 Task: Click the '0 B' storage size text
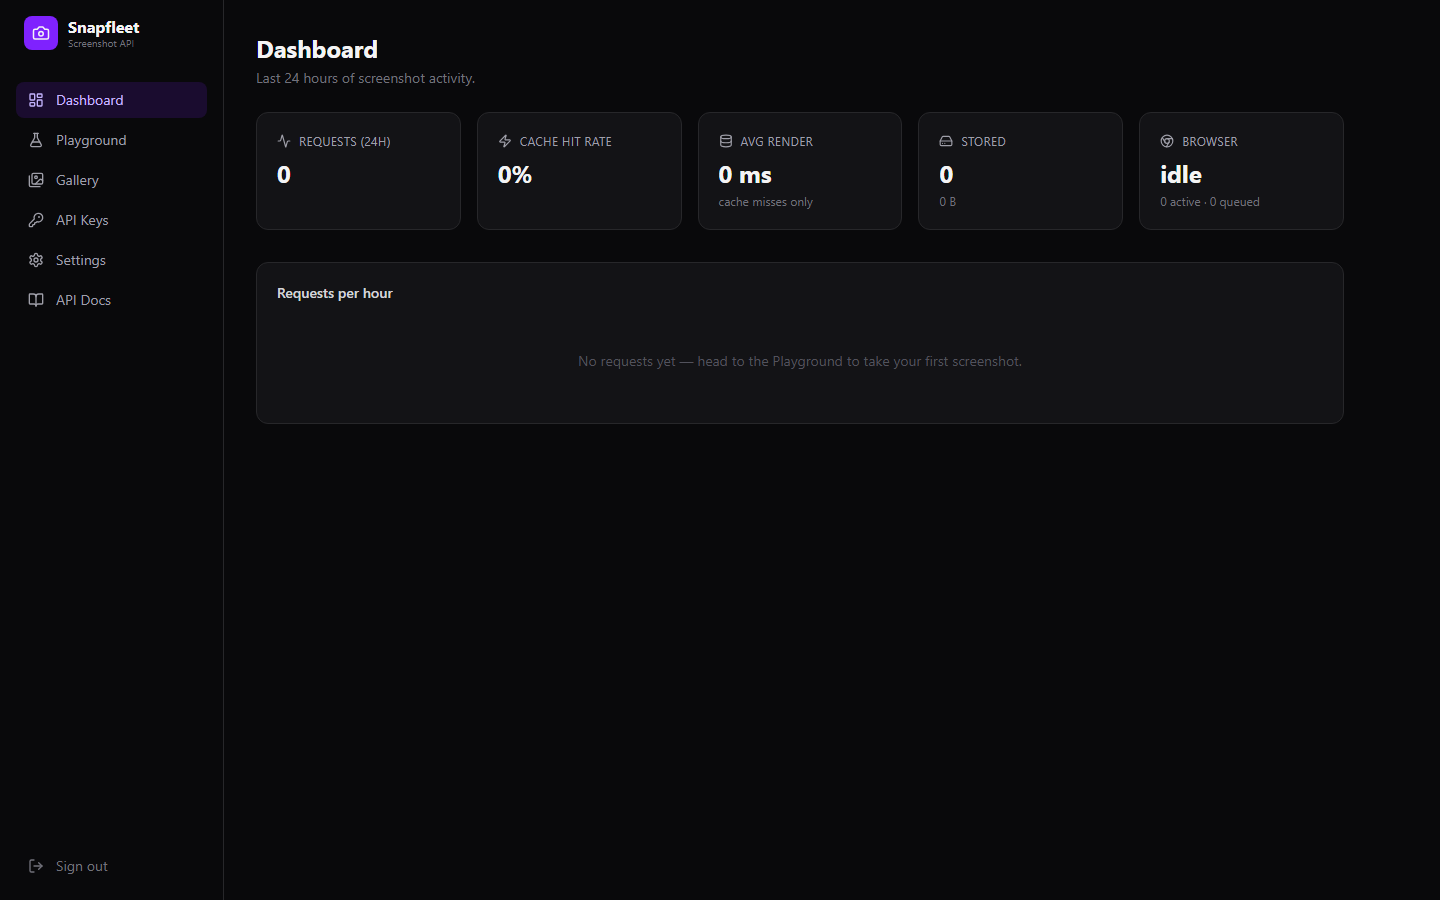tap(947, 202)
